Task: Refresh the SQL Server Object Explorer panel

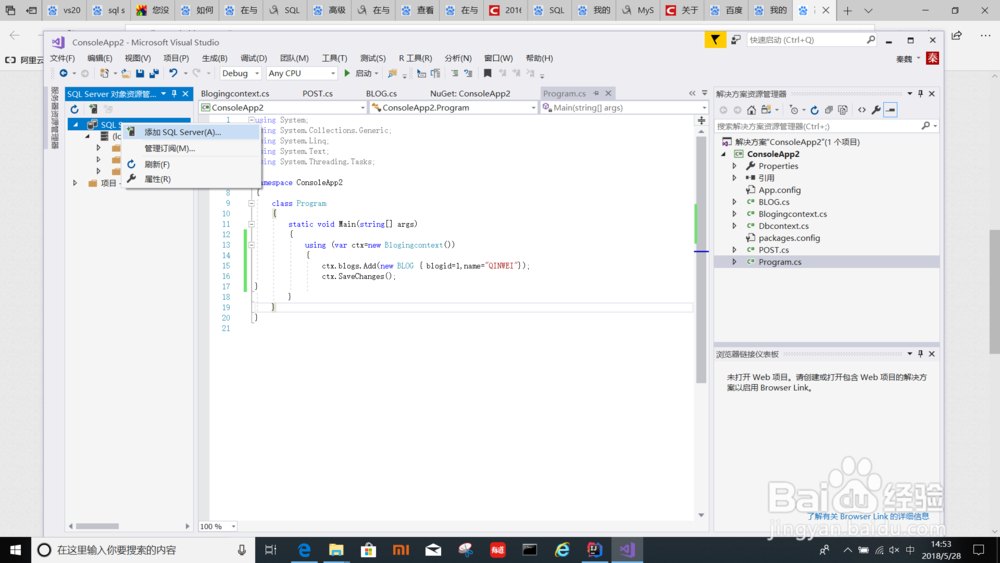Action: point(75,110)
